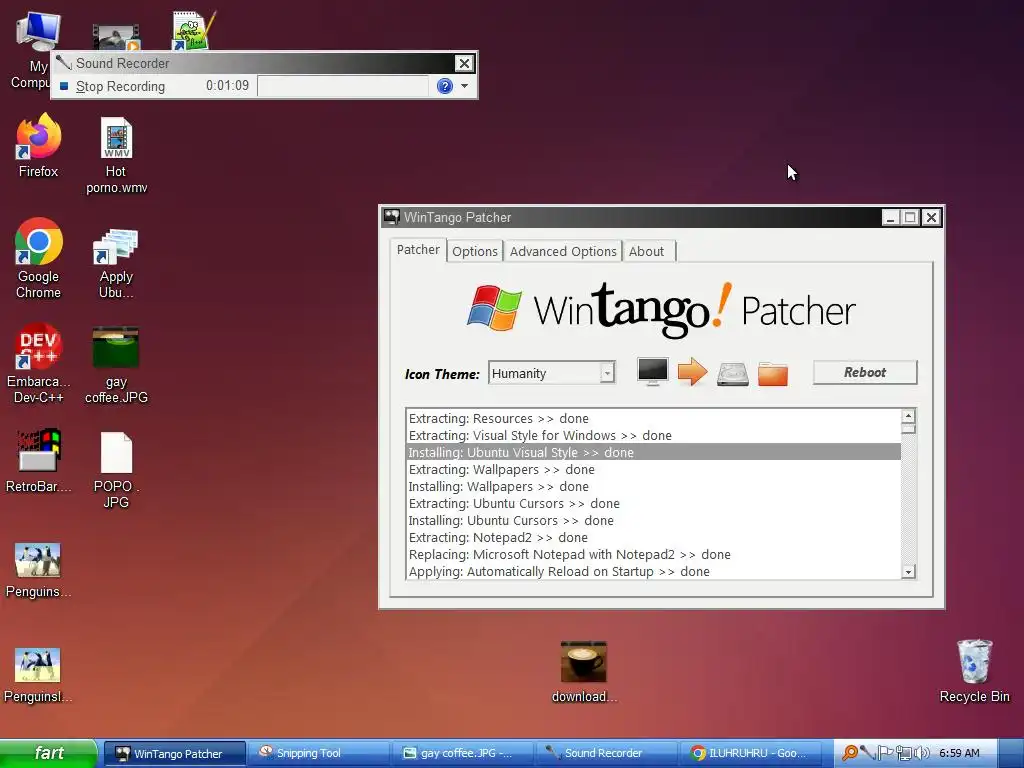Image resolution: width=1024 pixels, height=768 pixels.
Task: Click the microphone tray icon
Action: point(867,753)
